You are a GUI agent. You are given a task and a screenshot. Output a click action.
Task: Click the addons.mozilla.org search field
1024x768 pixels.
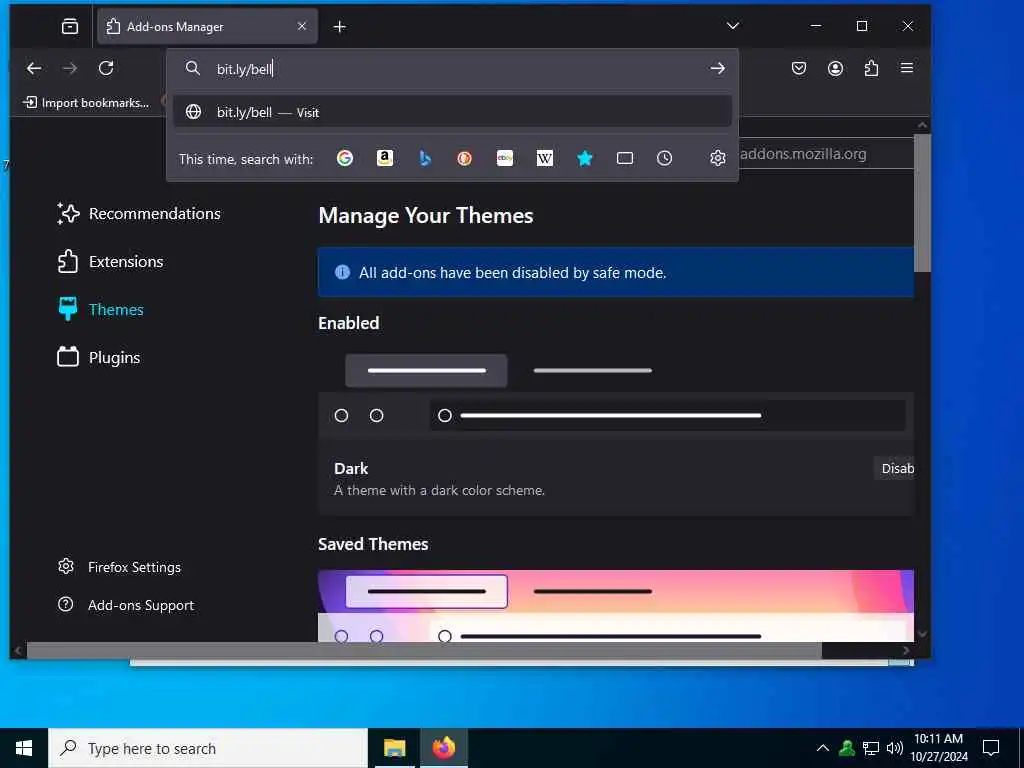pyautogui.click(x=826, y=154)
